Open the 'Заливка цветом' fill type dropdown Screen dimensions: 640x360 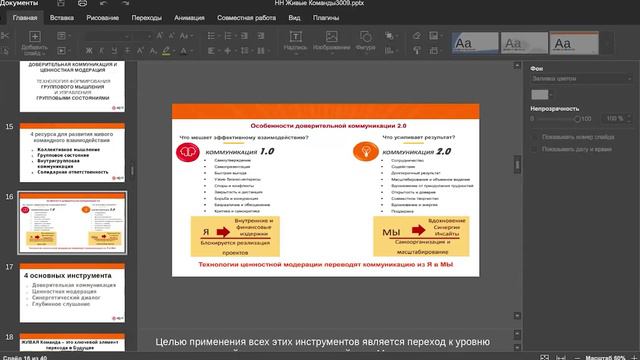pos(582,78)
